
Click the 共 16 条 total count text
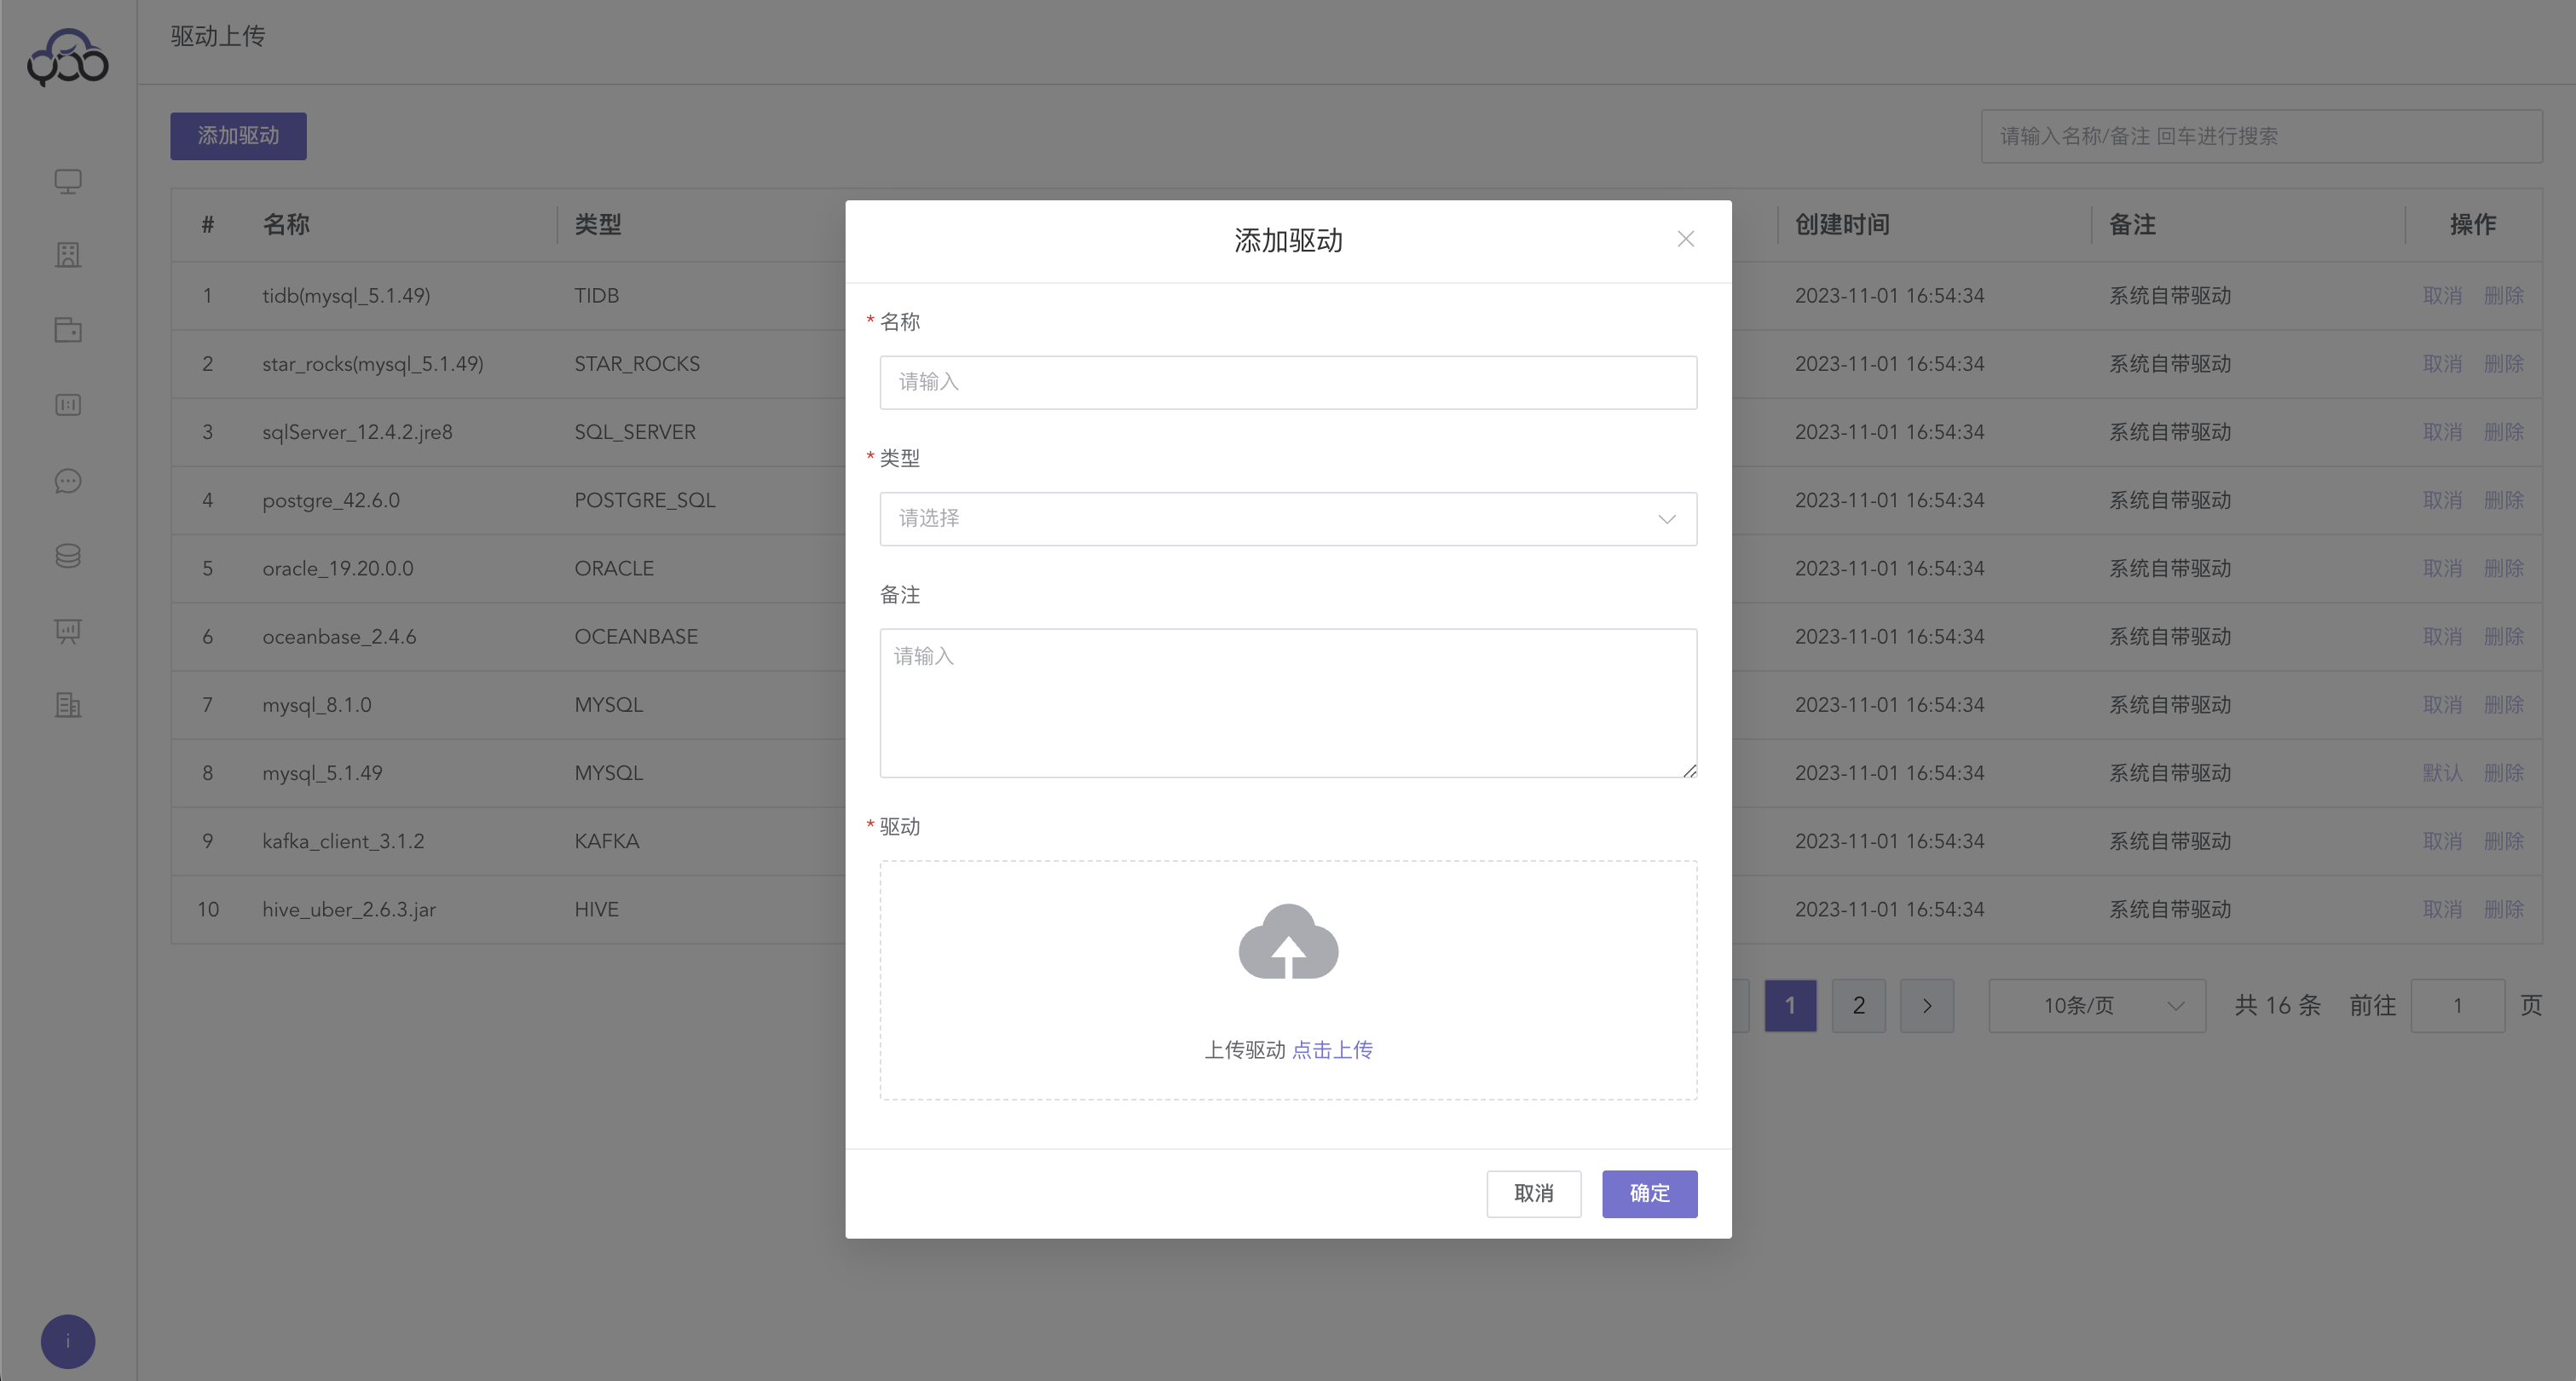click(2277, 1005)
